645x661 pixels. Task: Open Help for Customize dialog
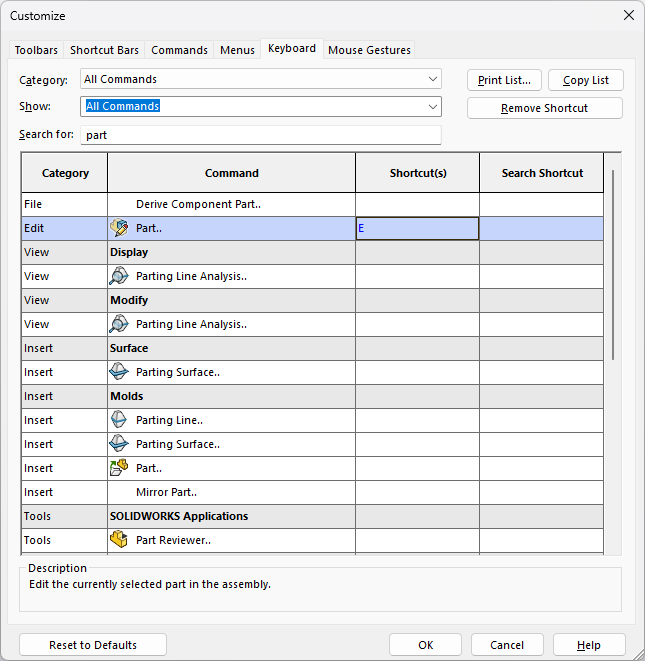click(x=589, y=645)
